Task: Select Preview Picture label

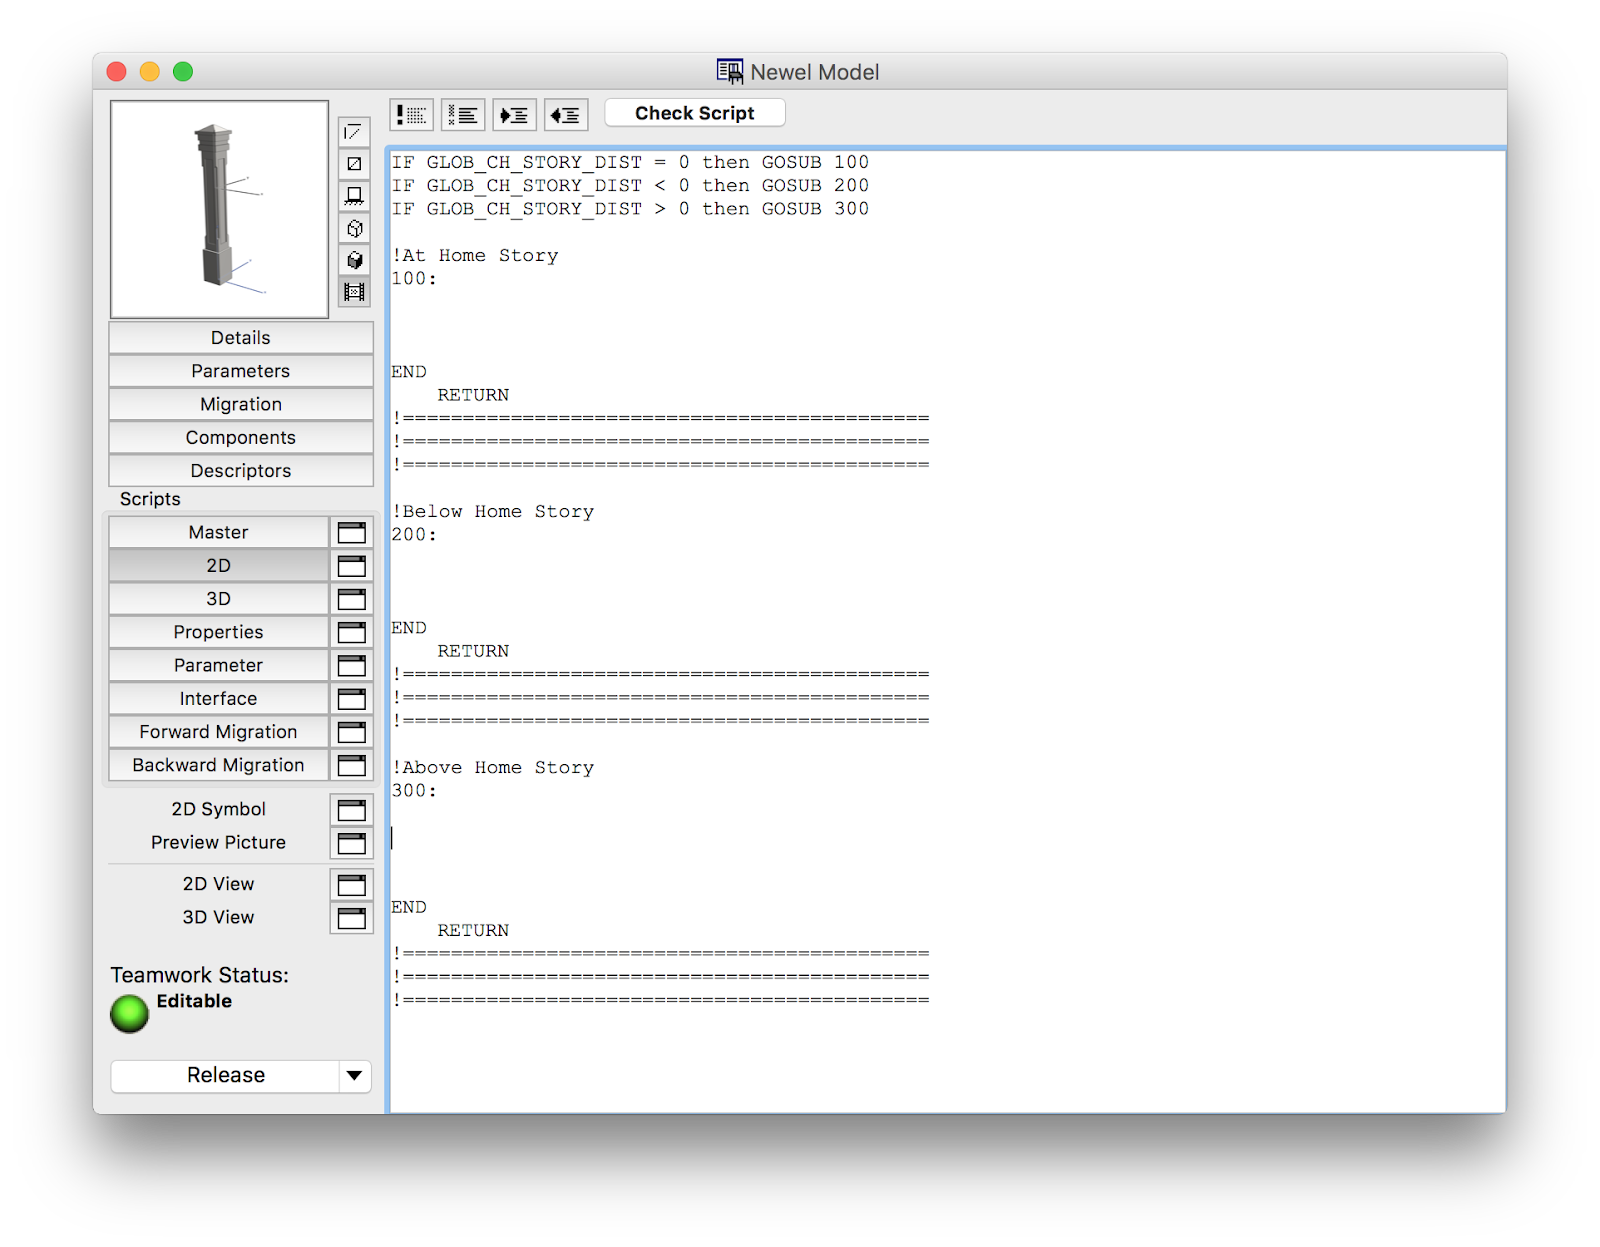Action: [218, 842]
